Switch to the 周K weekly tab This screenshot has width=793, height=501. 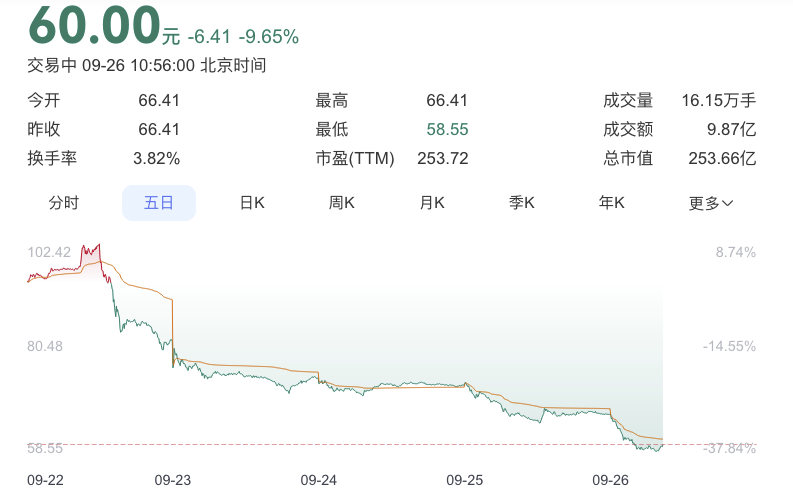pos(342,203)
